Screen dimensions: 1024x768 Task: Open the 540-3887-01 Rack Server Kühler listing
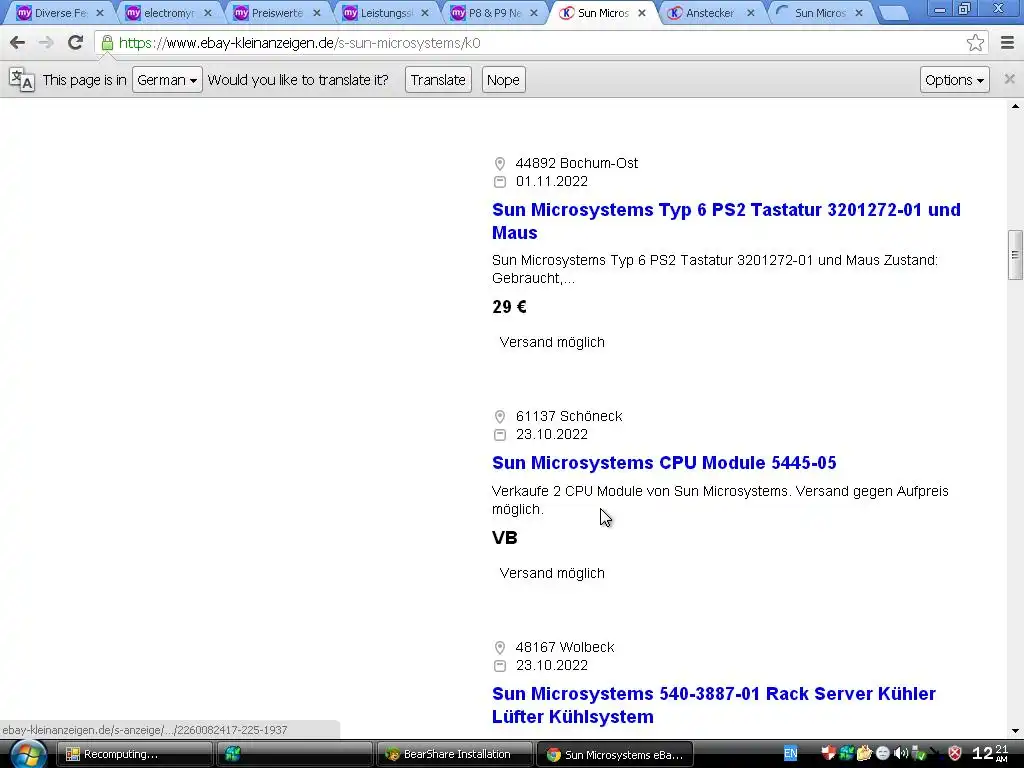(714, 705)
